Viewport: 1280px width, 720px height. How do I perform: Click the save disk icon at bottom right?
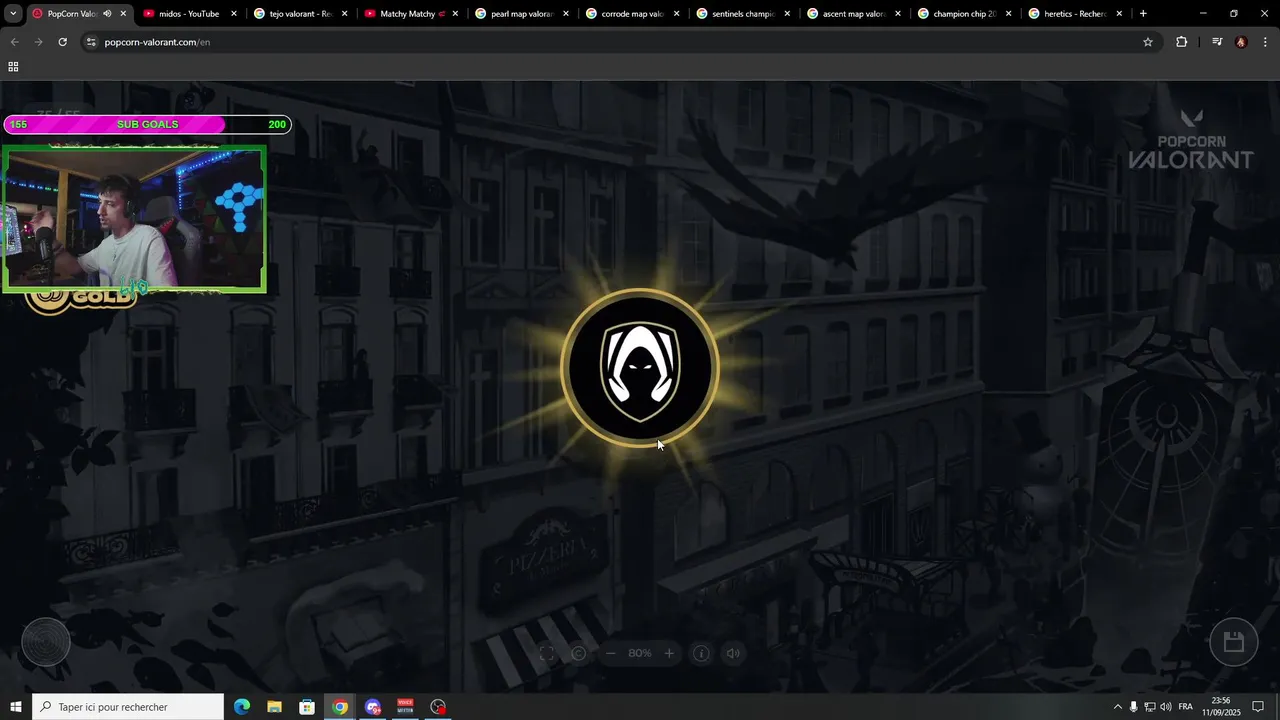coord(1233,642)
